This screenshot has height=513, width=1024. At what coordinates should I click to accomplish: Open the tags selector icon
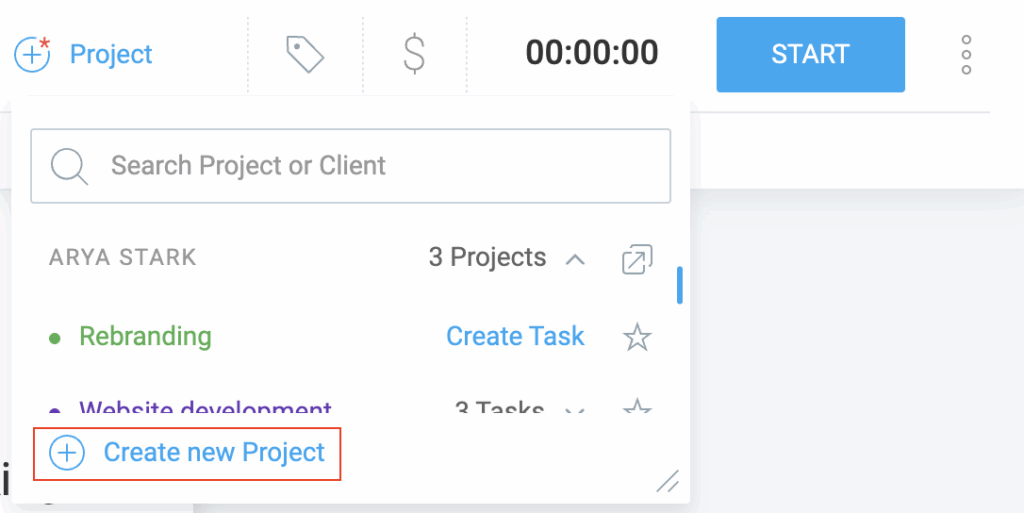[305, 54]
